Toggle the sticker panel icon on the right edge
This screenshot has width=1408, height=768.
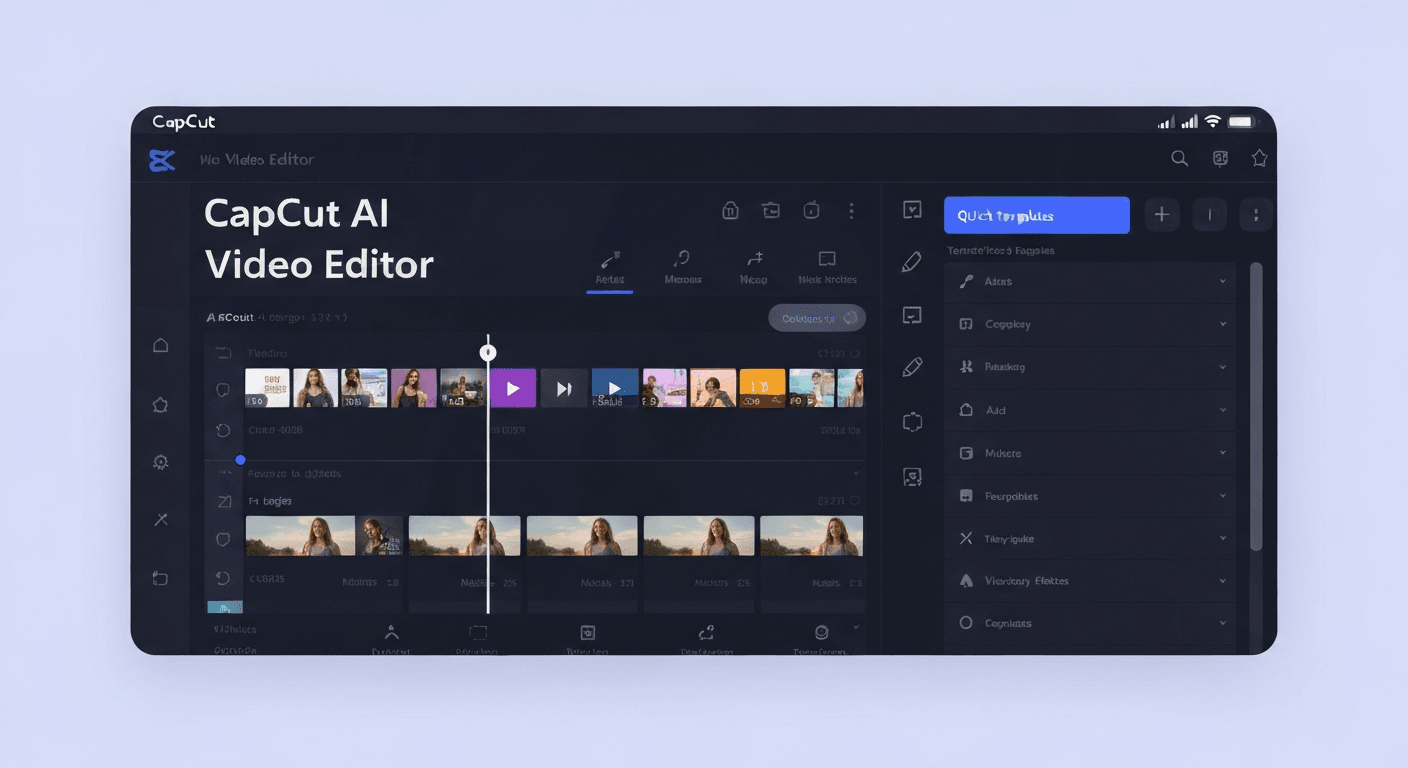pyautogui.click(x=911, y=476)
